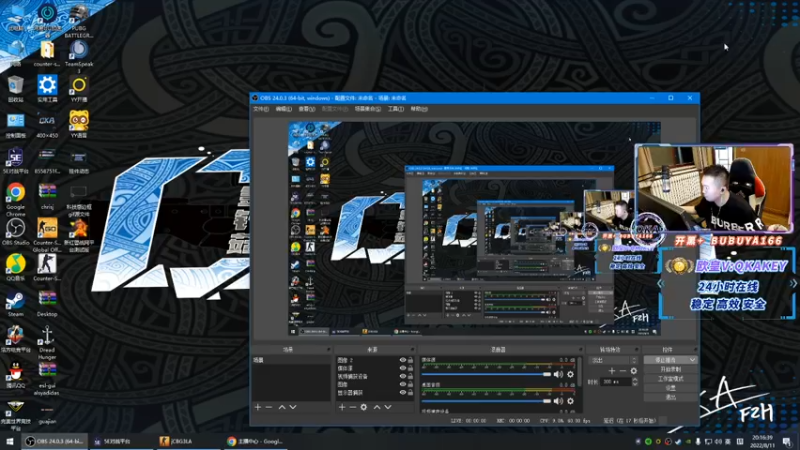800x450 pixels.
Task: Undock the 转场特效 panel using its header icon
Action: click(x=636, y=349)
